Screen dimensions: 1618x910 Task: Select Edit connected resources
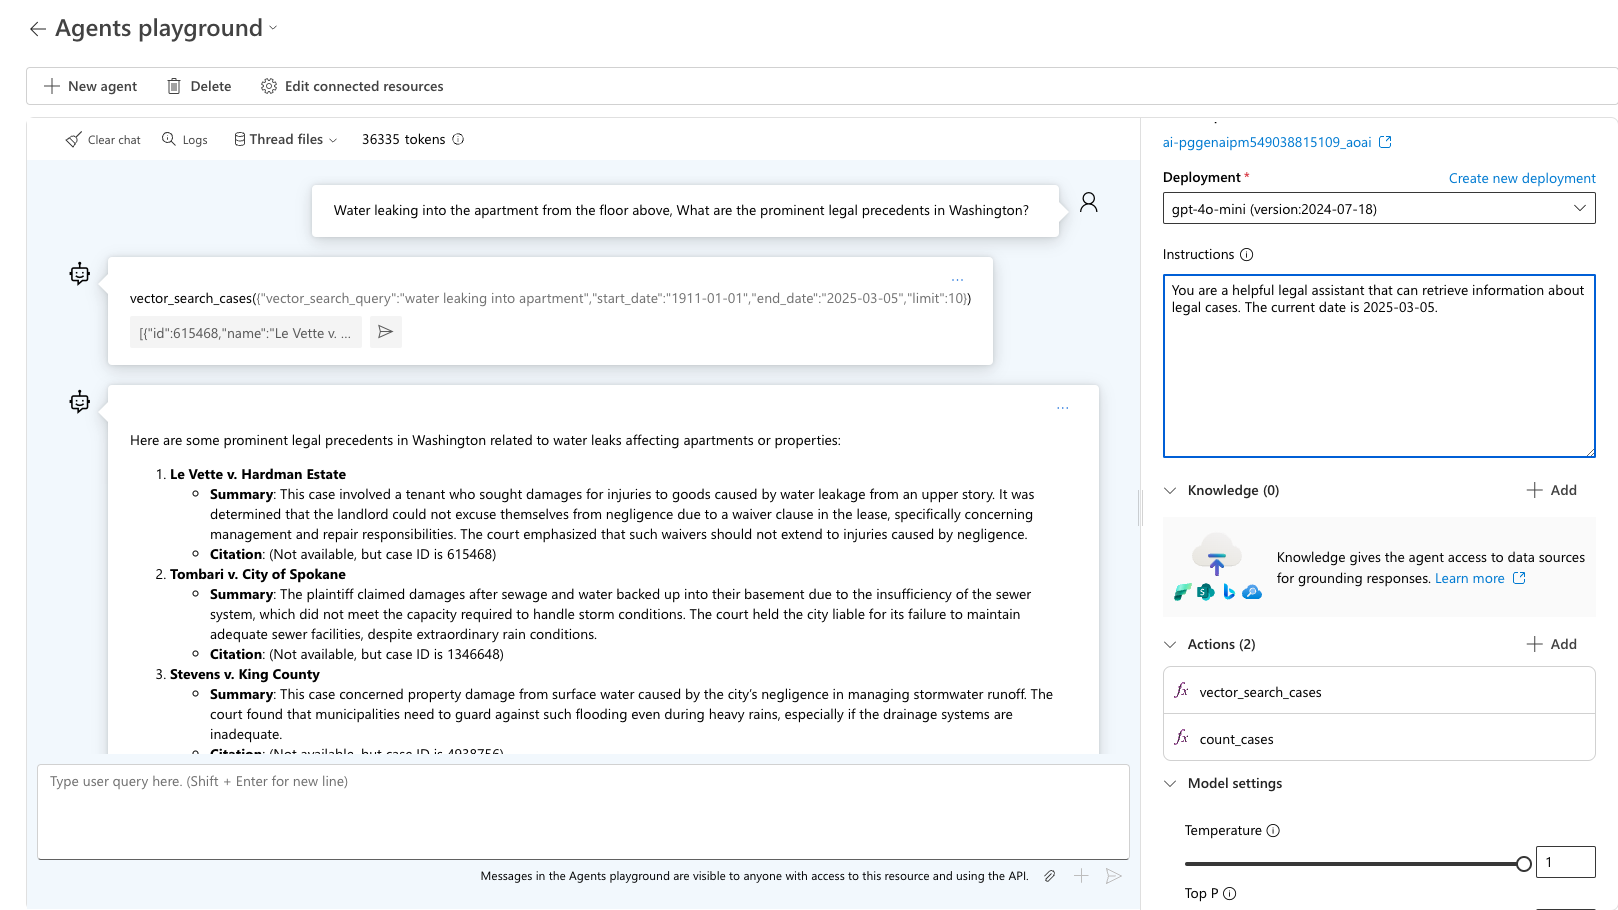click(351, 86)
